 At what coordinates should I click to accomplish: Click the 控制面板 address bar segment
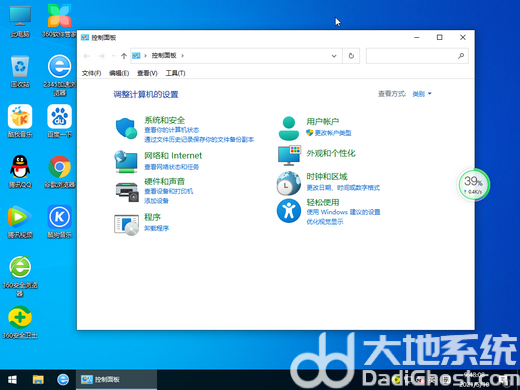(164, 56)
